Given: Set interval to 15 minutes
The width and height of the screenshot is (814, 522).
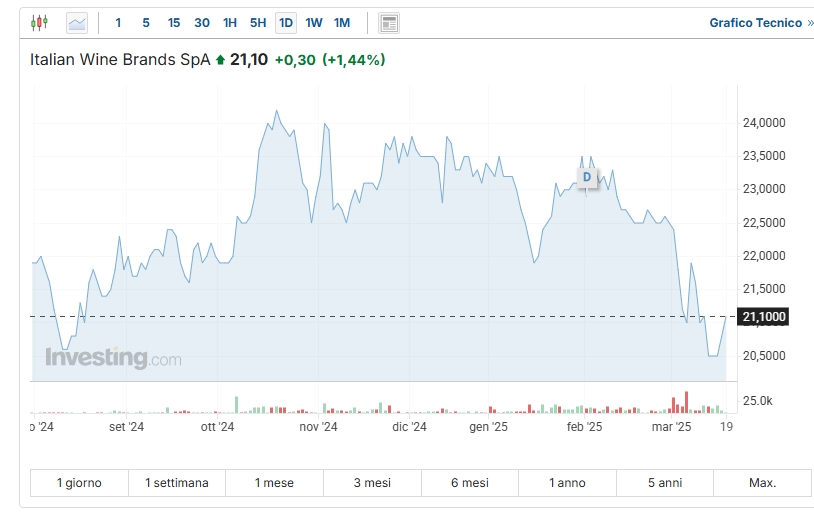Looking at the screenshot, I should click(x=174, y=23).
